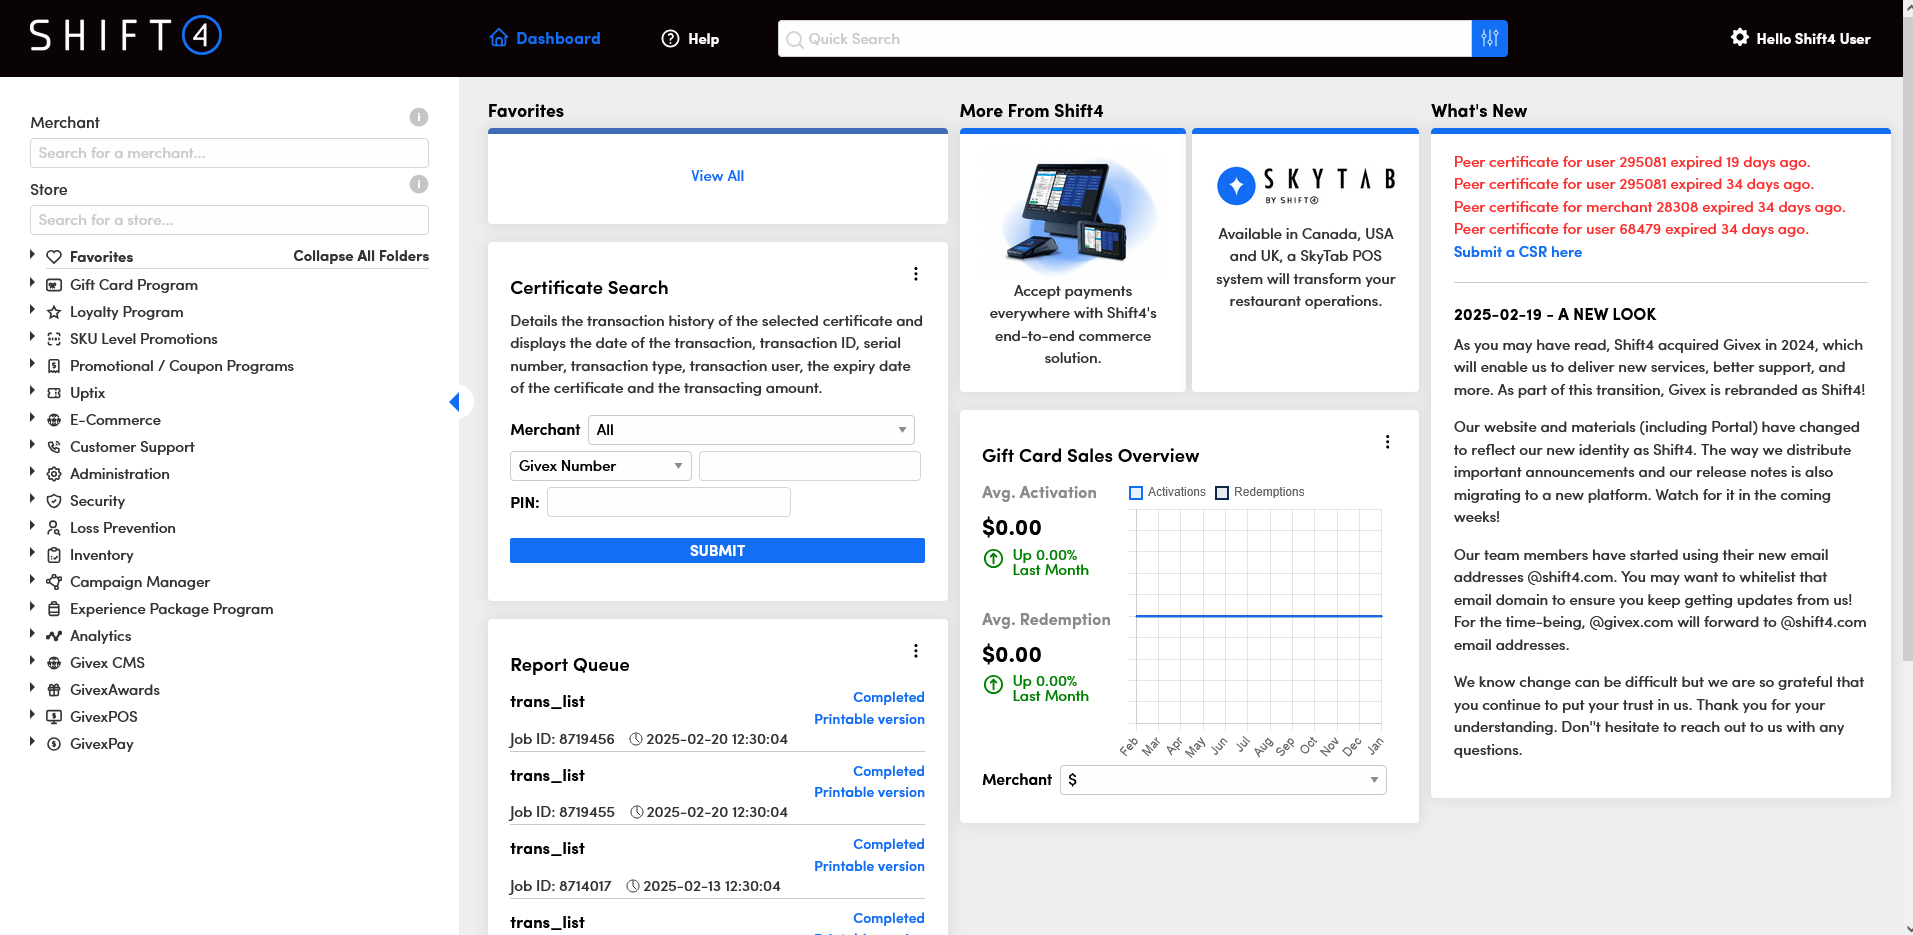Click the Experience Package Program icon
Image resolution: width=1913 pixels, height=935 pixels.
(54, 609)
